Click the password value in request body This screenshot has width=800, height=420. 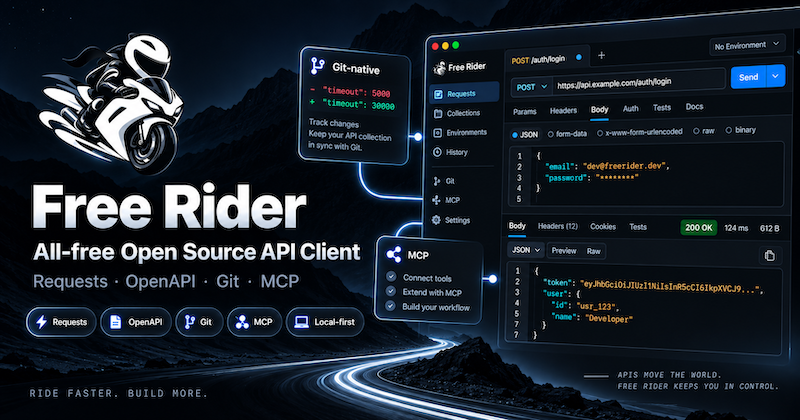coord(617,178)
